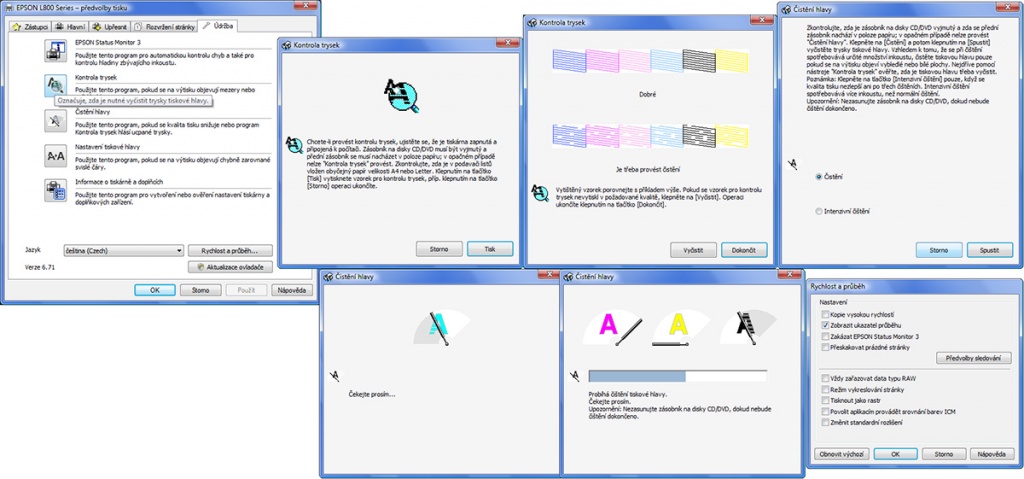Click Aktualizace ovladače button
Screen dimensions: 1024x479
(231, 267)
